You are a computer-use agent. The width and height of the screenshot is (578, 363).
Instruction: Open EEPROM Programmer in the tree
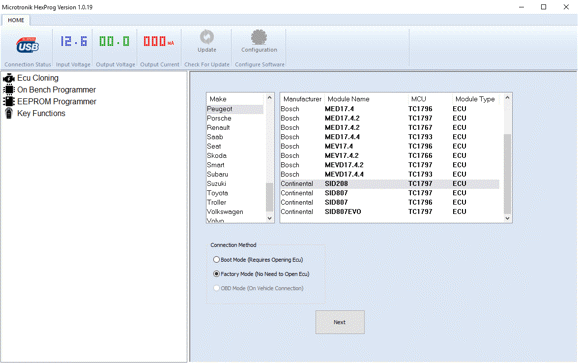tap(56, 102)
